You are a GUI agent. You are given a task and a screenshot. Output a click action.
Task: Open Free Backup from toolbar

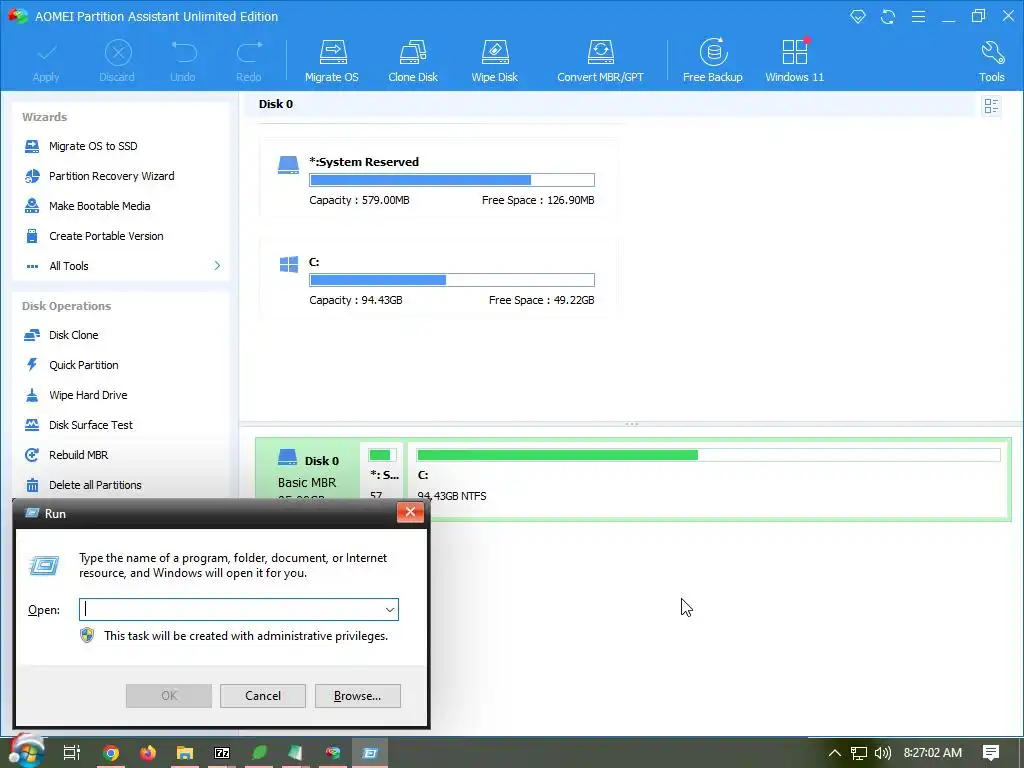712,60
